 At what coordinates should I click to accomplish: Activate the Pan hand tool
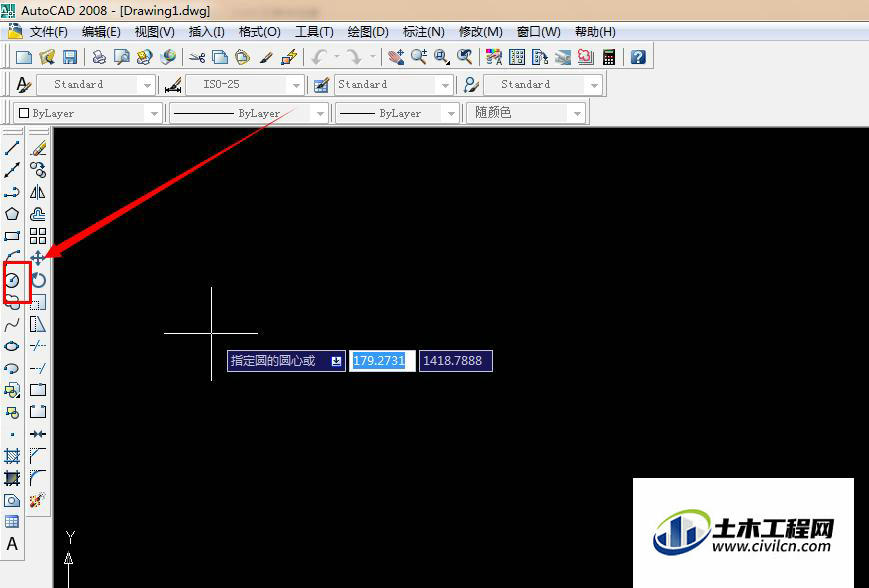click(x=396, y=57)
